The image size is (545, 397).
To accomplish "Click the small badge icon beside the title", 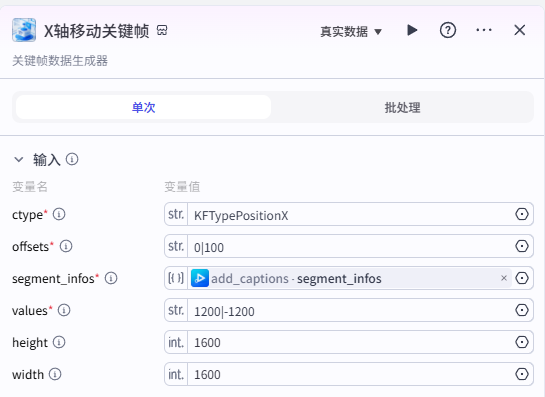I will point(162,30).
